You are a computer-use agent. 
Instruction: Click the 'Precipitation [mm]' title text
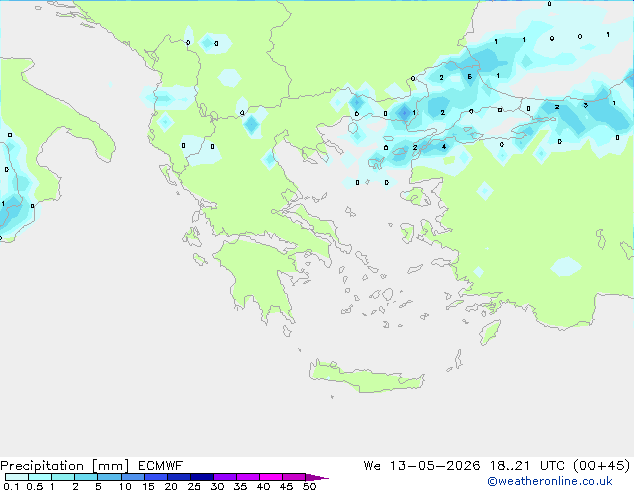[x=64, y=466]
